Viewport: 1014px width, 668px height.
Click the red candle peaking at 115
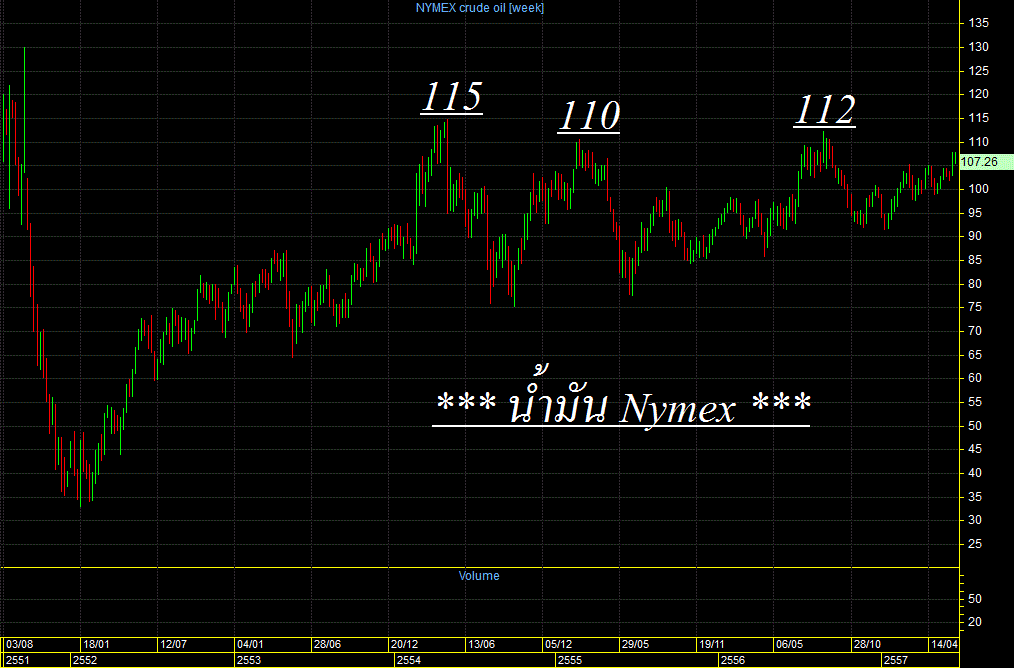(448, 166)
